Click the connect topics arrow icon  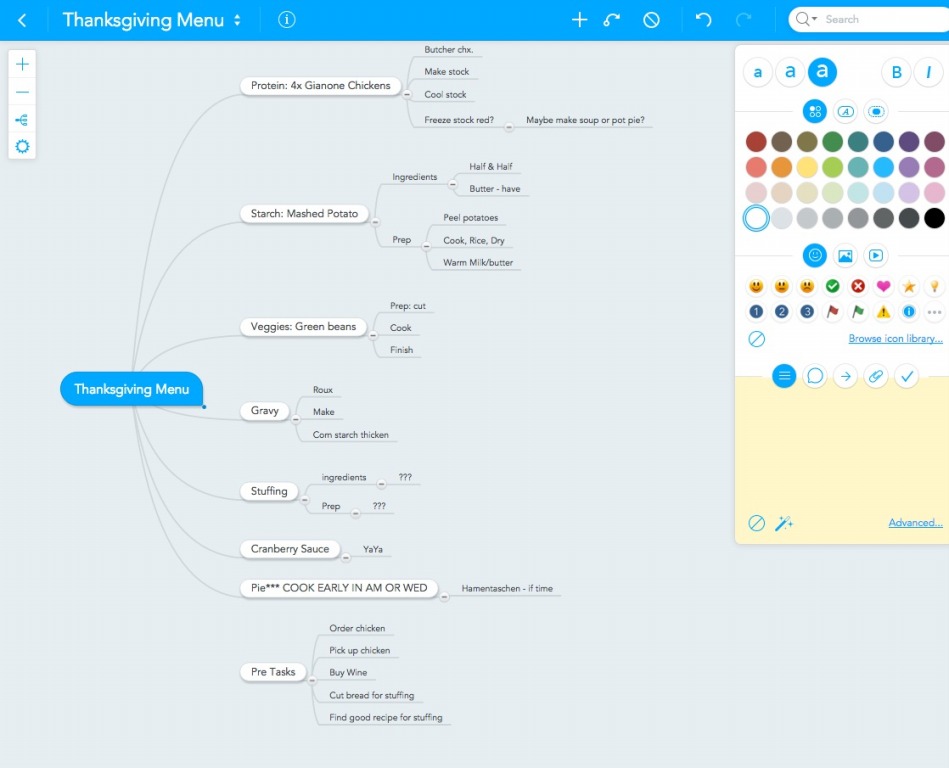click(x=612, y=20)
